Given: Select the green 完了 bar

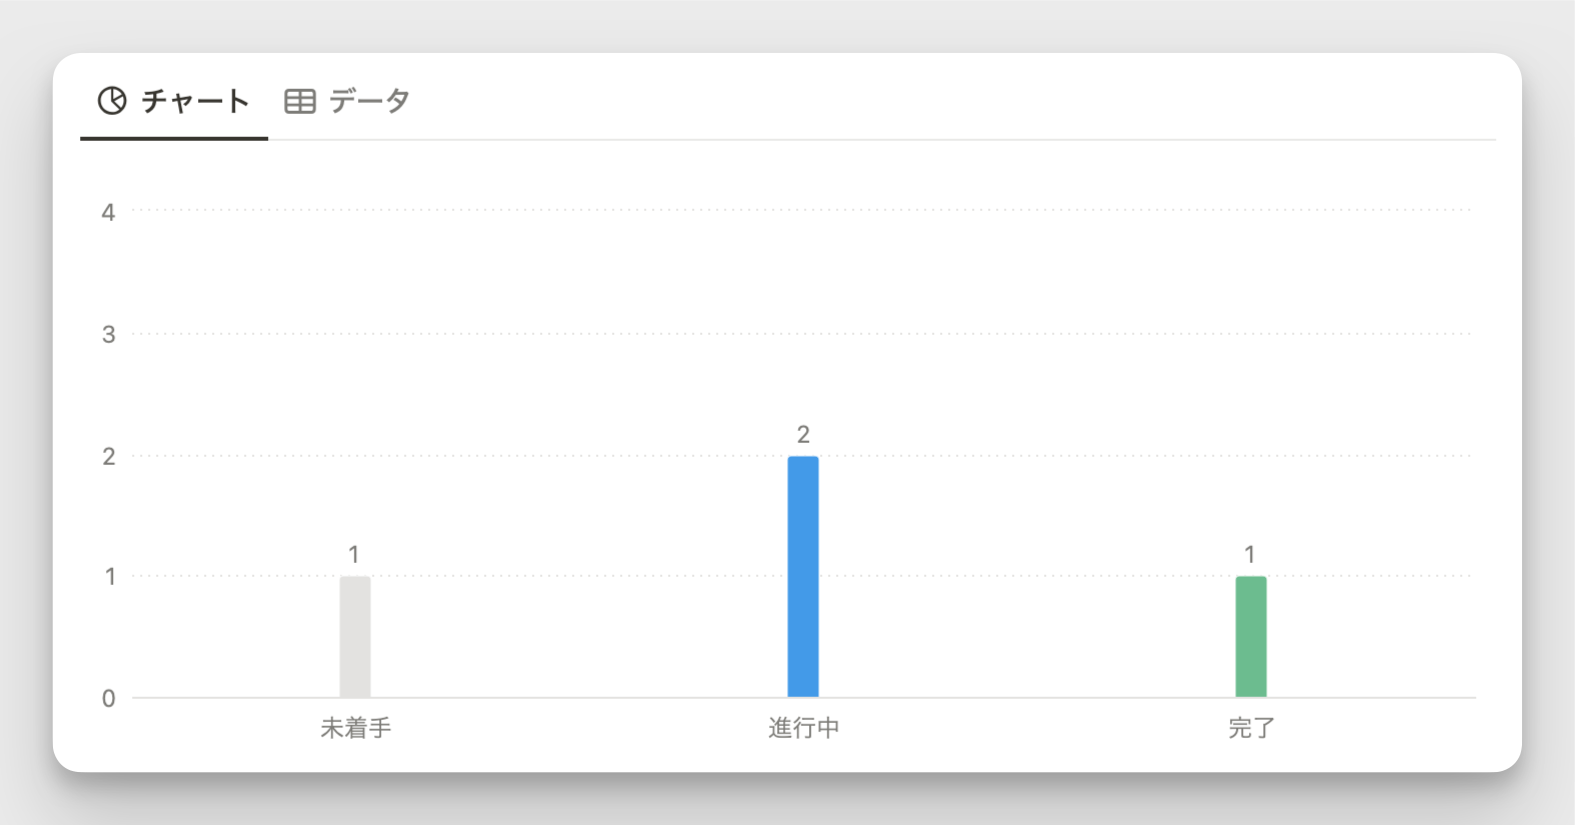Looking at the screenshot, I should pos(1251,637).
